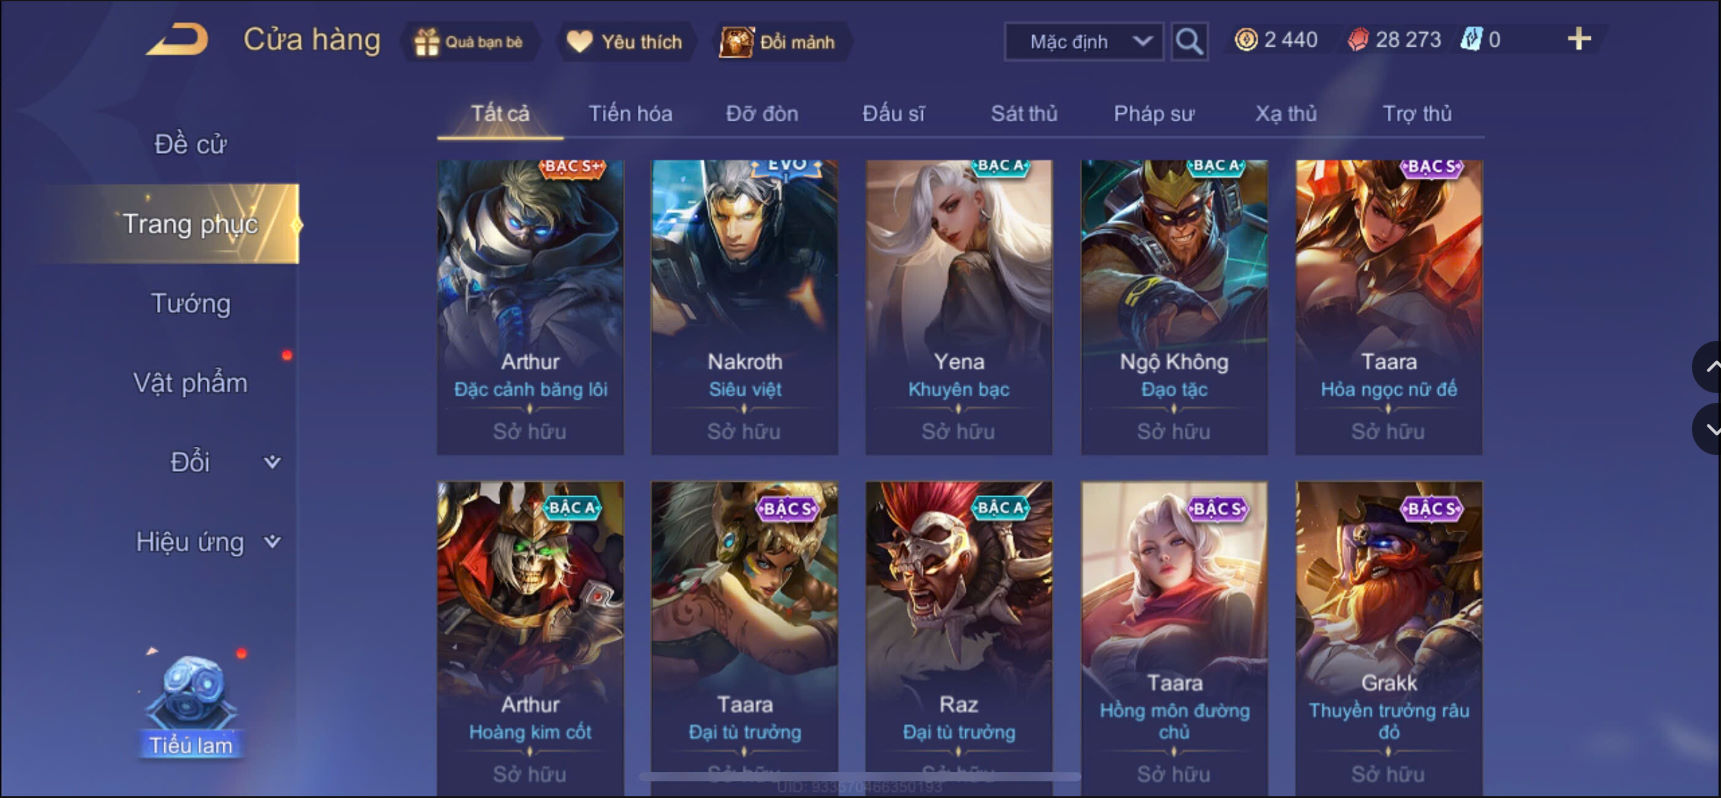
Task: Go to the Đề cử section
Action: [190, 144]
